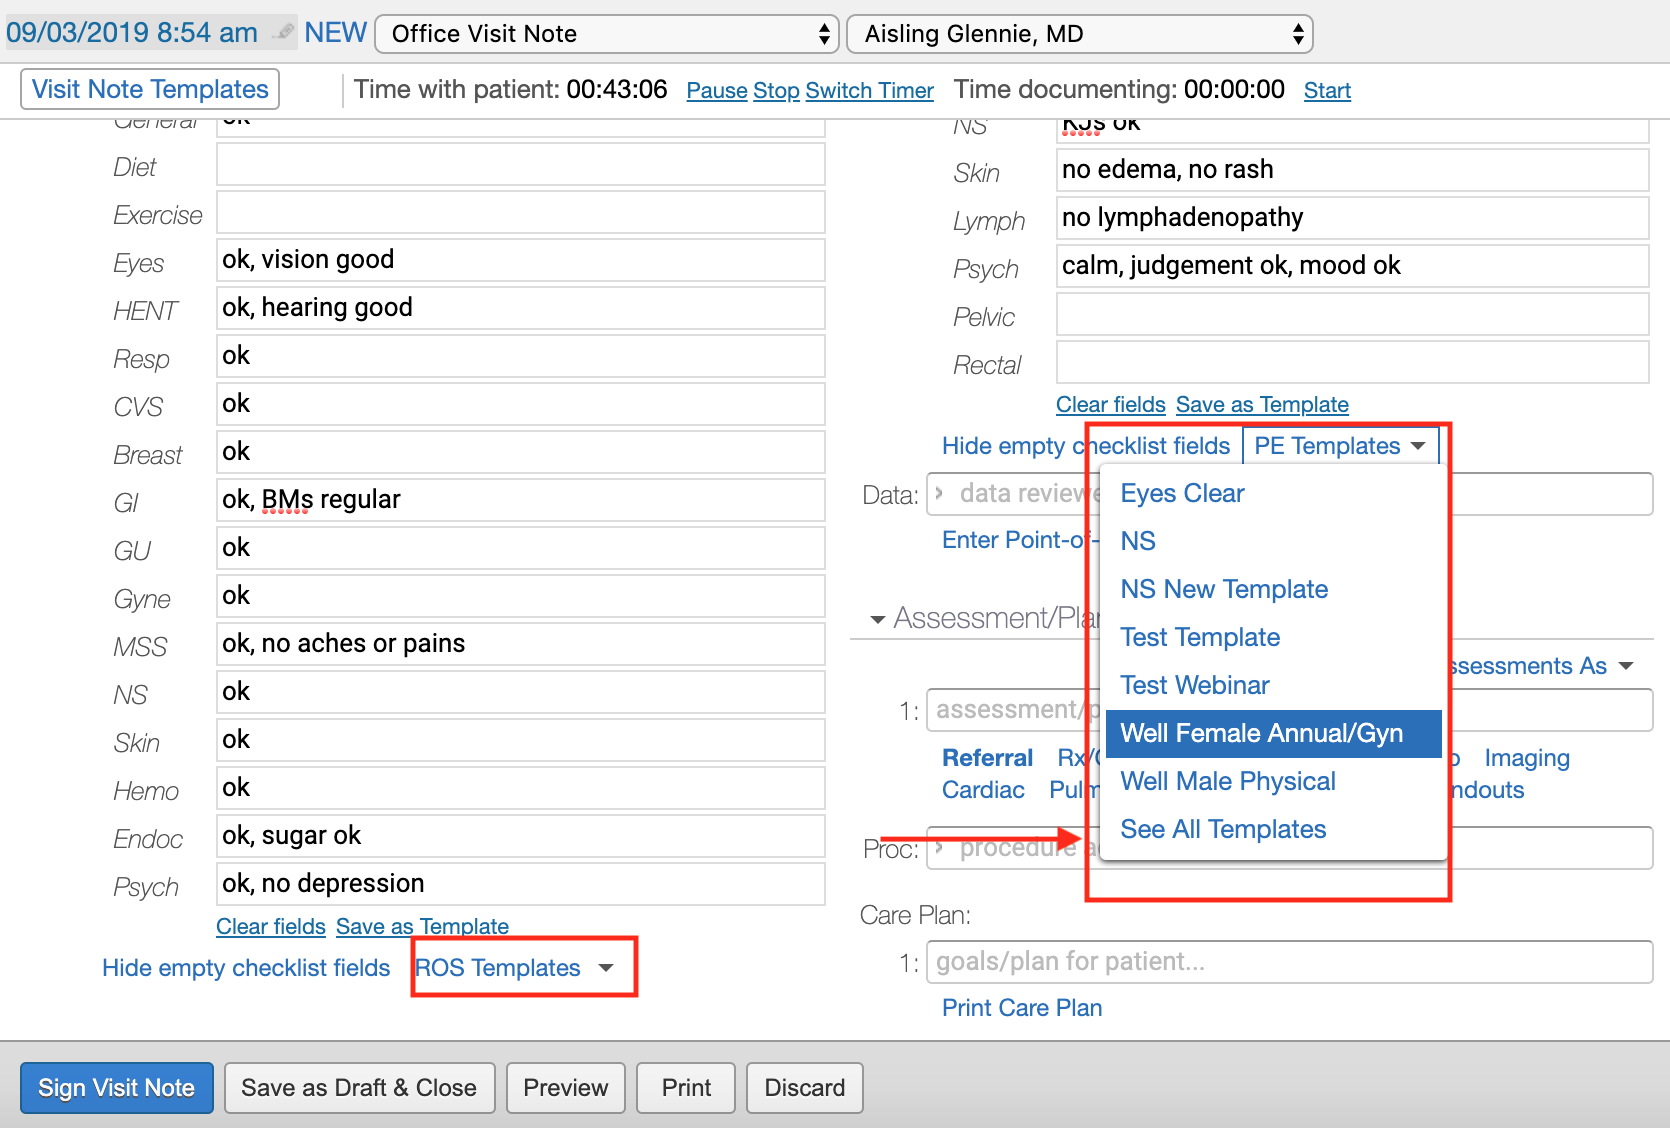The height and width of the screenshot is (1128, 1670).
Task: Pause the patient timer
Action: pyautogui.click(x=716, y=91)
